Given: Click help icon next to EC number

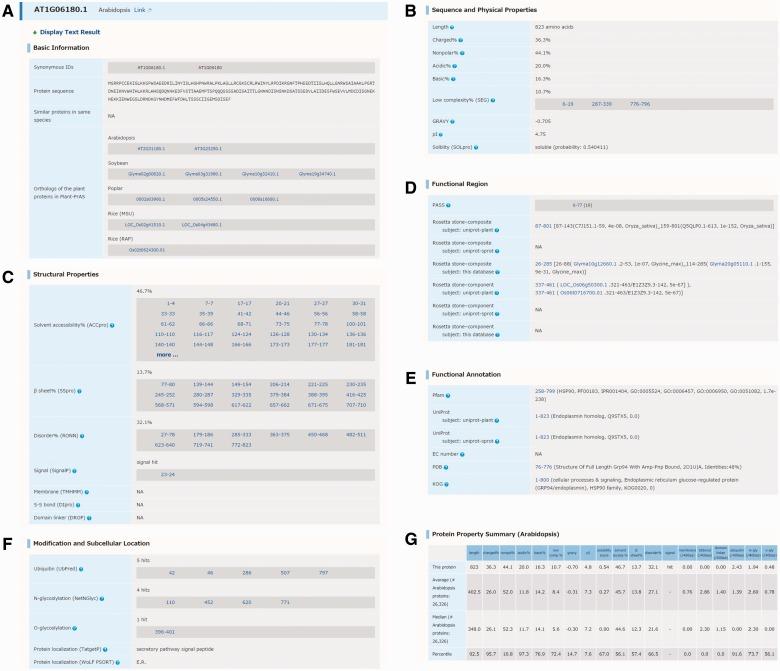Looking at the screenshot, I should tap(461, 454).
